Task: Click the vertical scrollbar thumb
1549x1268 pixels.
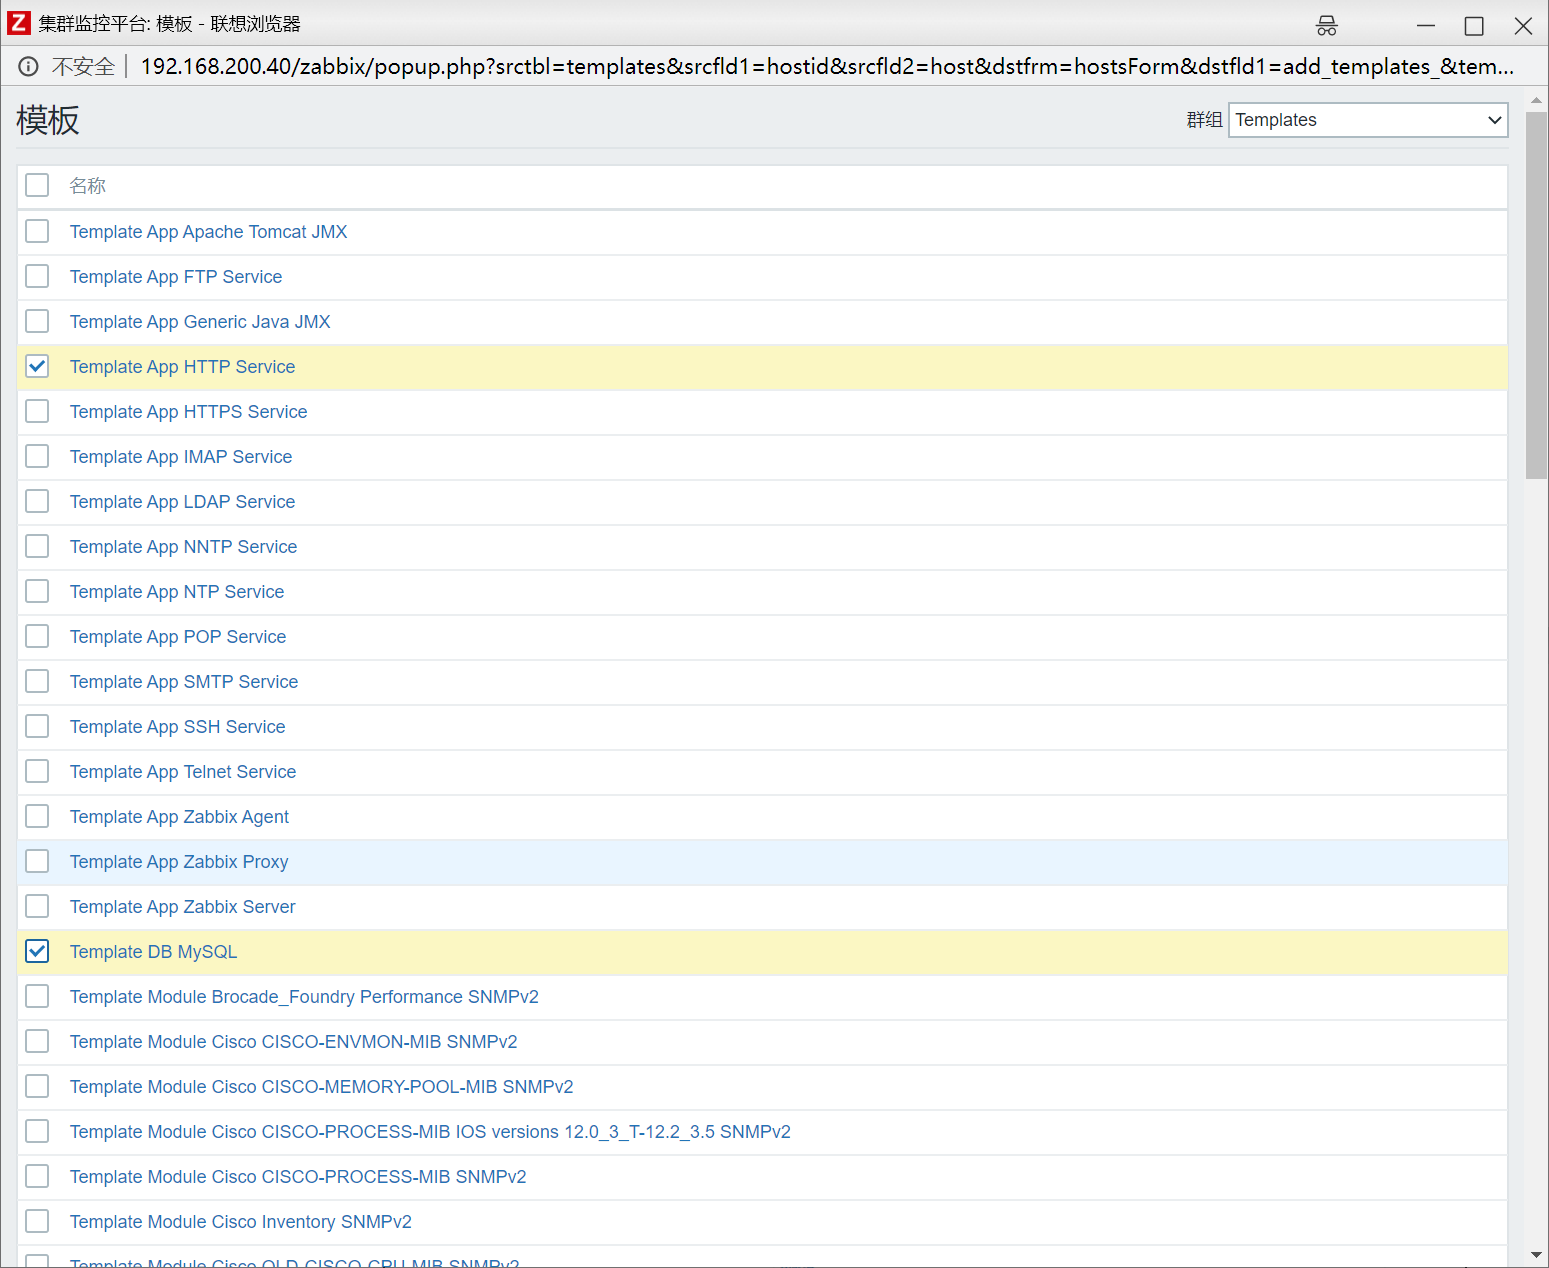Action: 1536,295
